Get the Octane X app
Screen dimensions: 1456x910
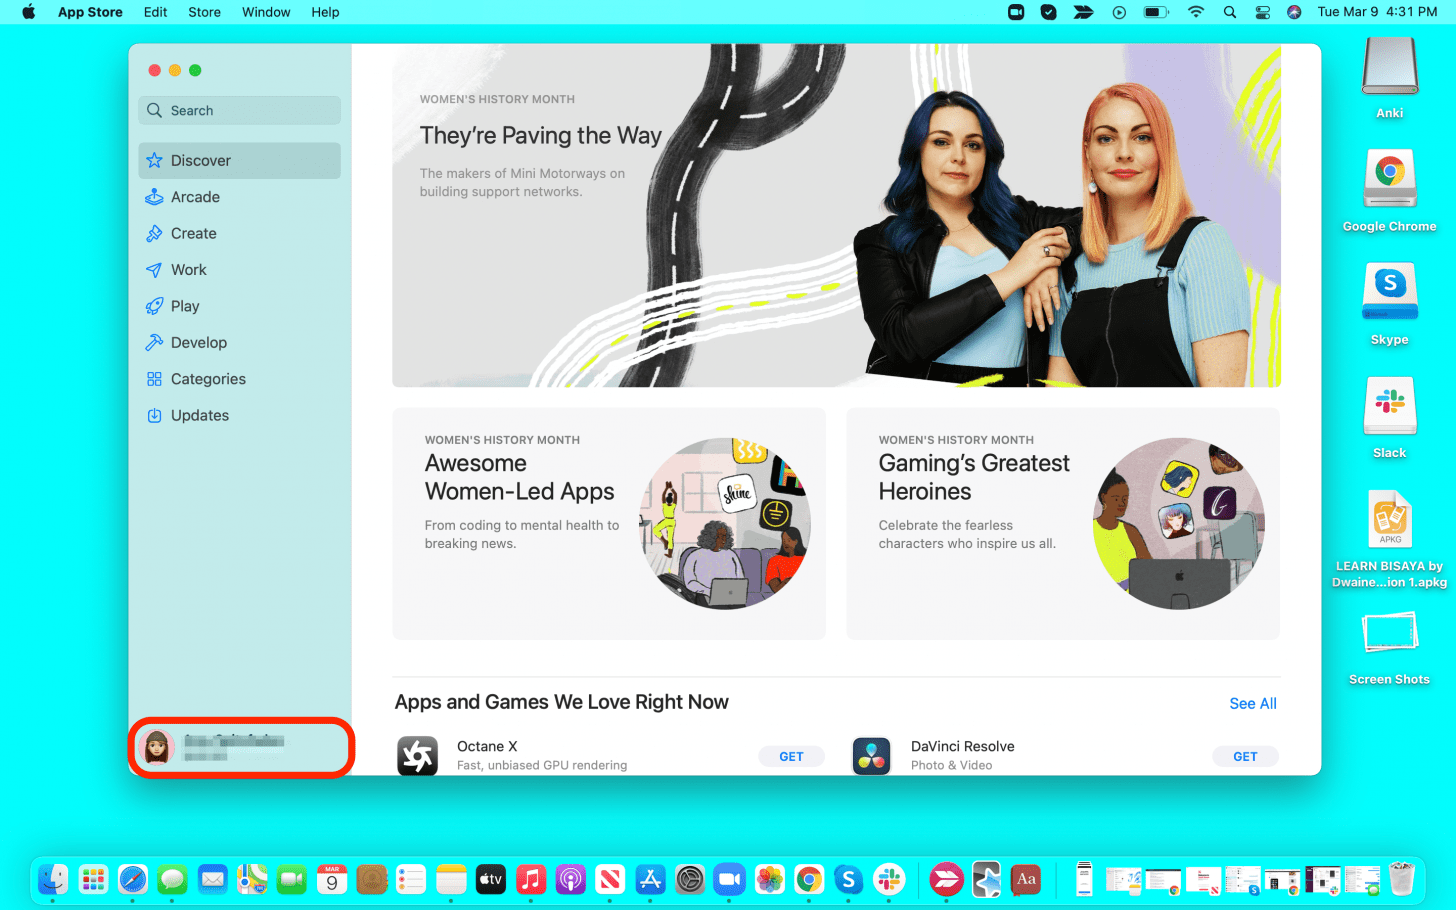tap(791, 757)
